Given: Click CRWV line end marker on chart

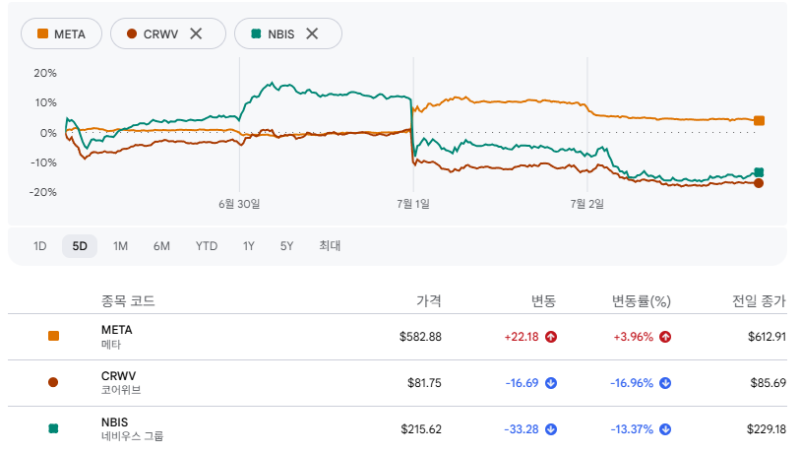Looking at the screenshot, I should (x=759, y=183).
